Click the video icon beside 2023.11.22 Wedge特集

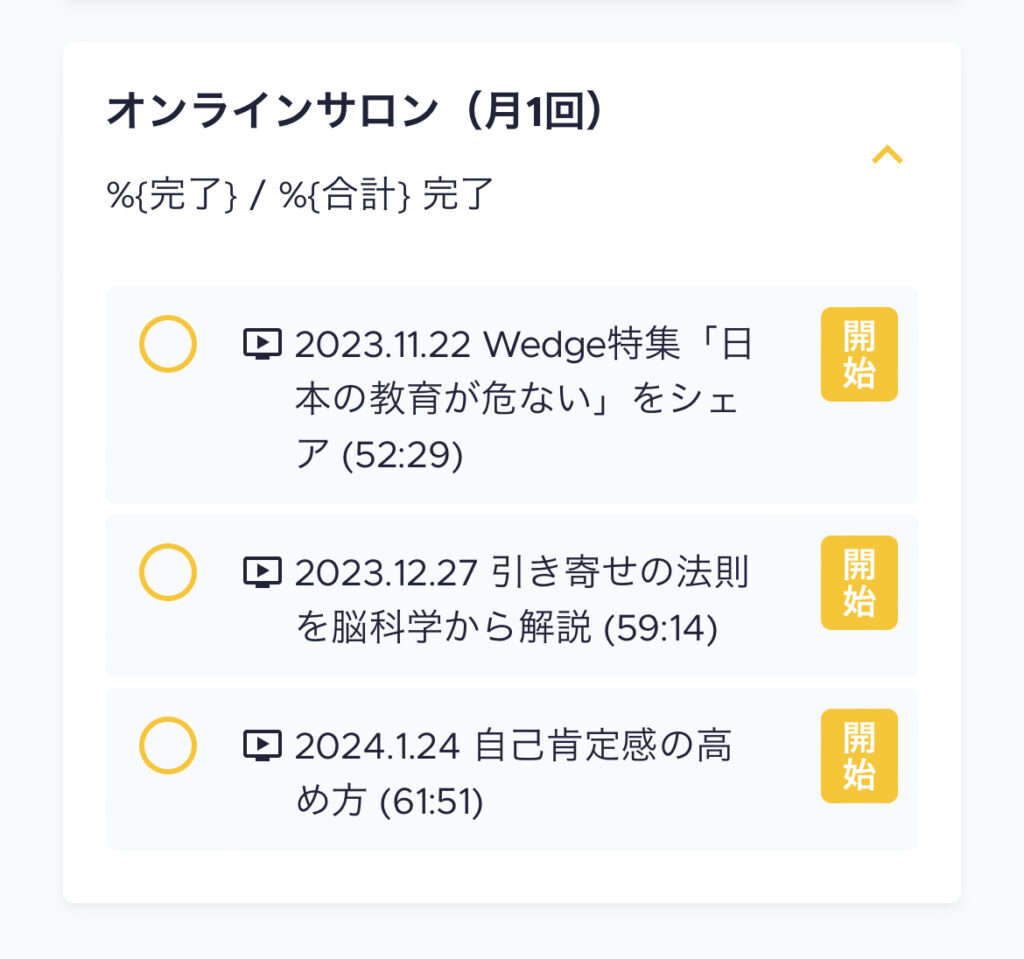pyautogui.click(x=262, y=345)
